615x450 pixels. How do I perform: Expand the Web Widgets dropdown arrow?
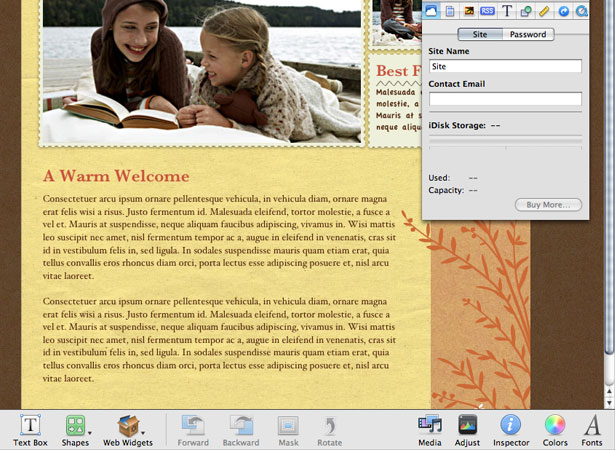point(143,433)
